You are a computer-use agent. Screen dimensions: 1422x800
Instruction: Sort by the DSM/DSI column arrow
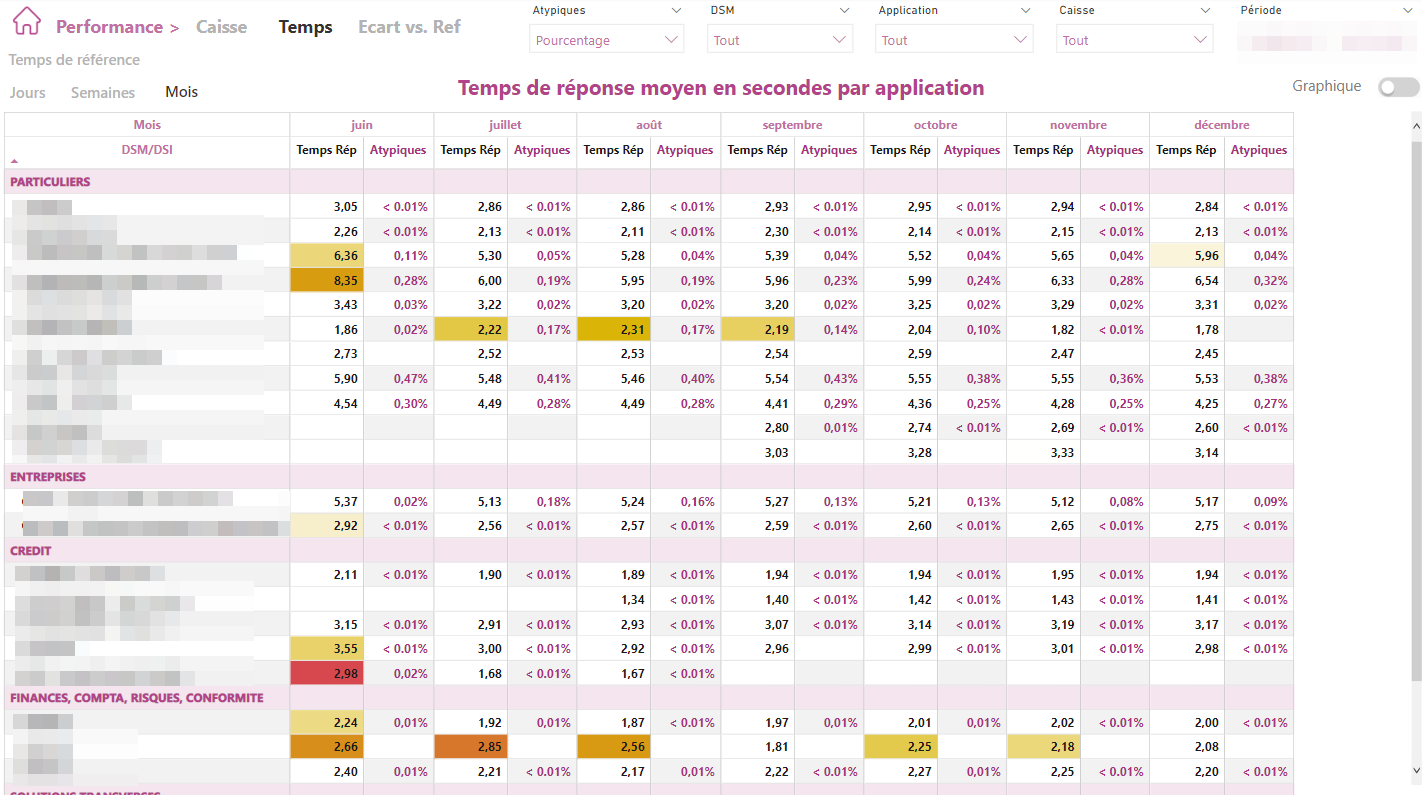(x=14, y=161)
